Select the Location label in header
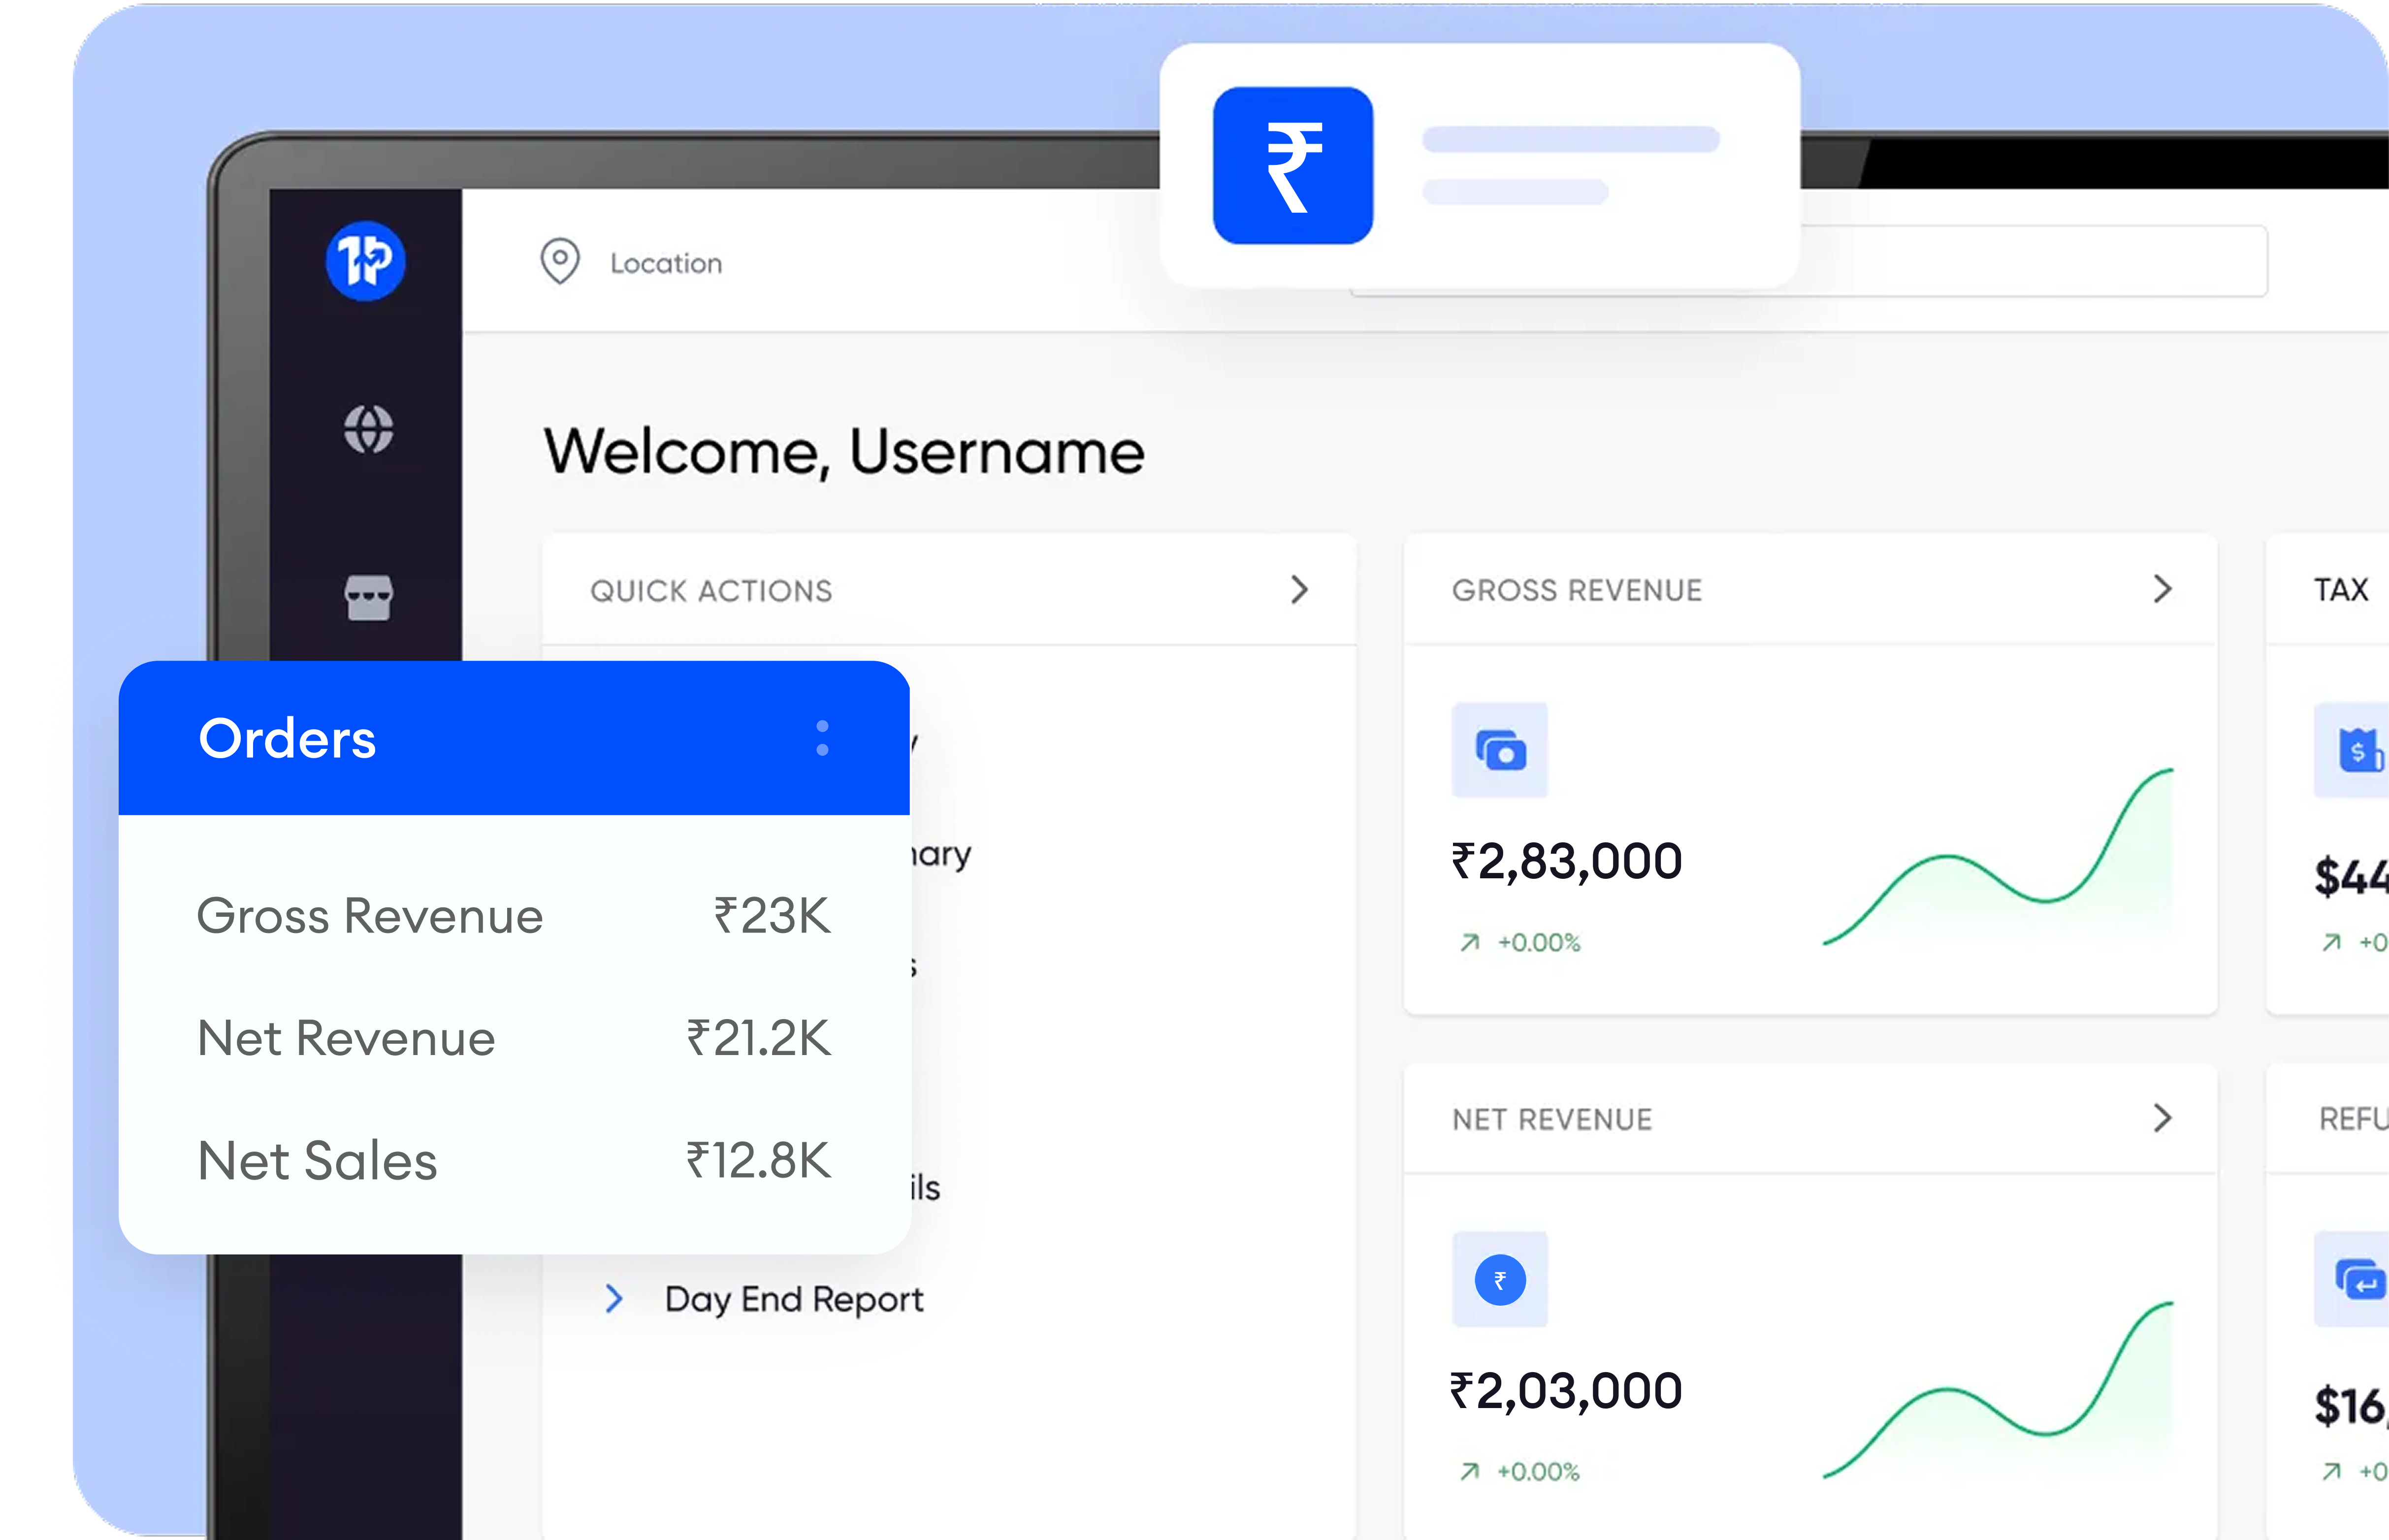The image size is (2389, 1540). click(x=666, y=264)
